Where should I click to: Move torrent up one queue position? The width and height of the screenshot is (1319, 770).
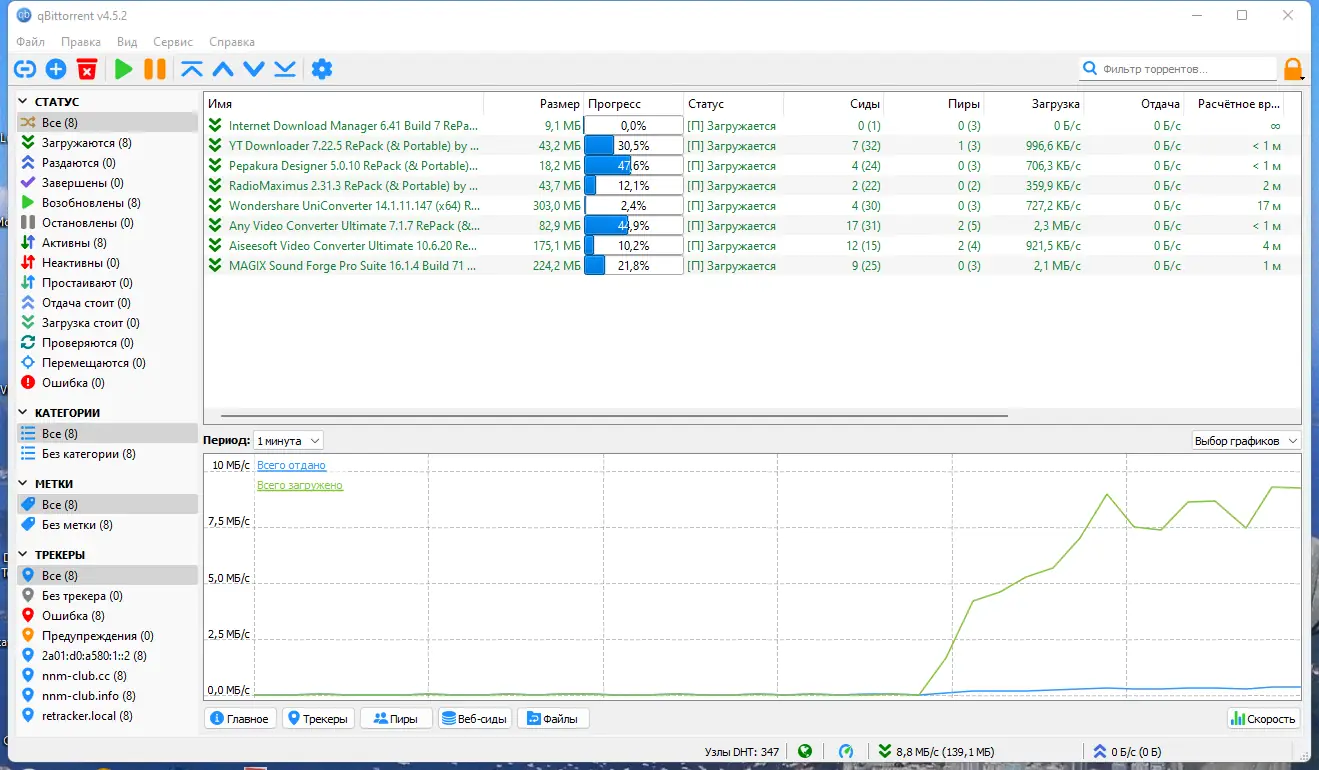click(223, 69)
